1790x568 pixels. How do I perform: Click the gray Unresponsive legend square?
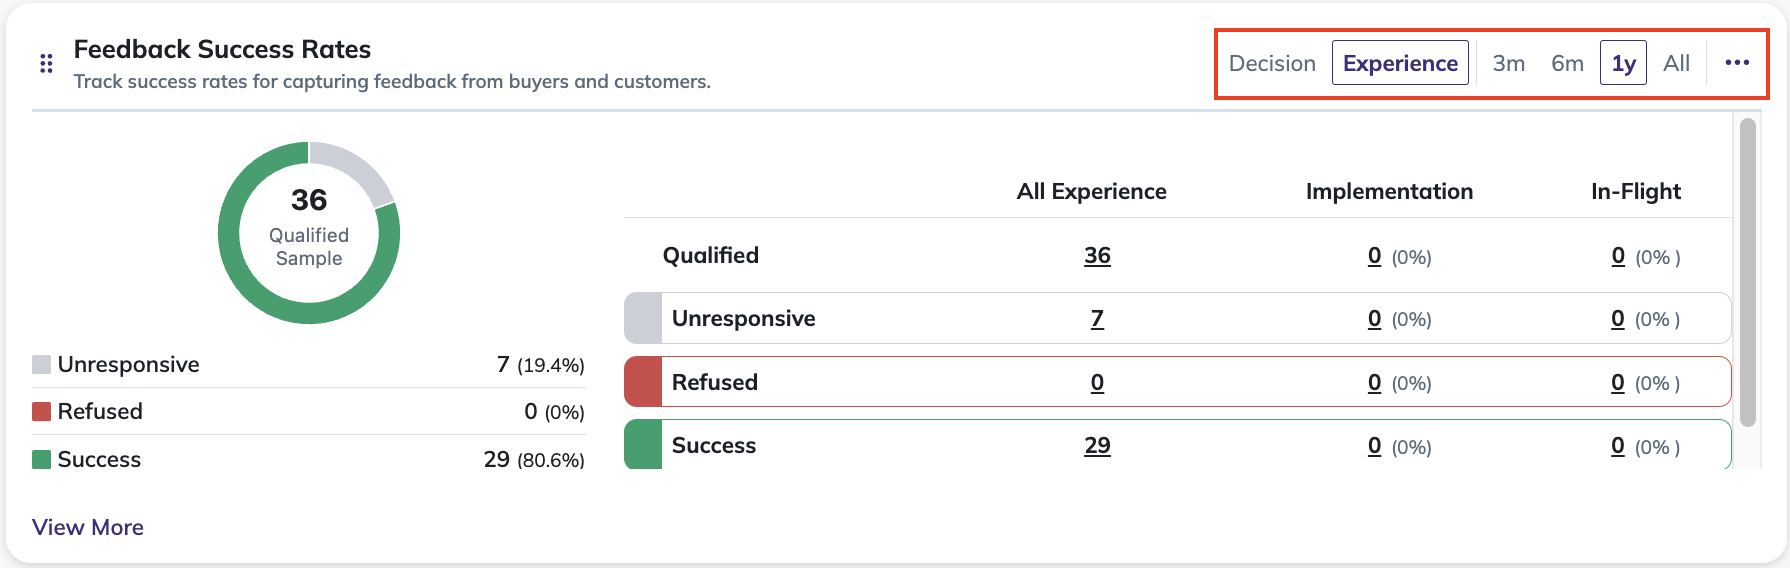(x=41, y=364)
